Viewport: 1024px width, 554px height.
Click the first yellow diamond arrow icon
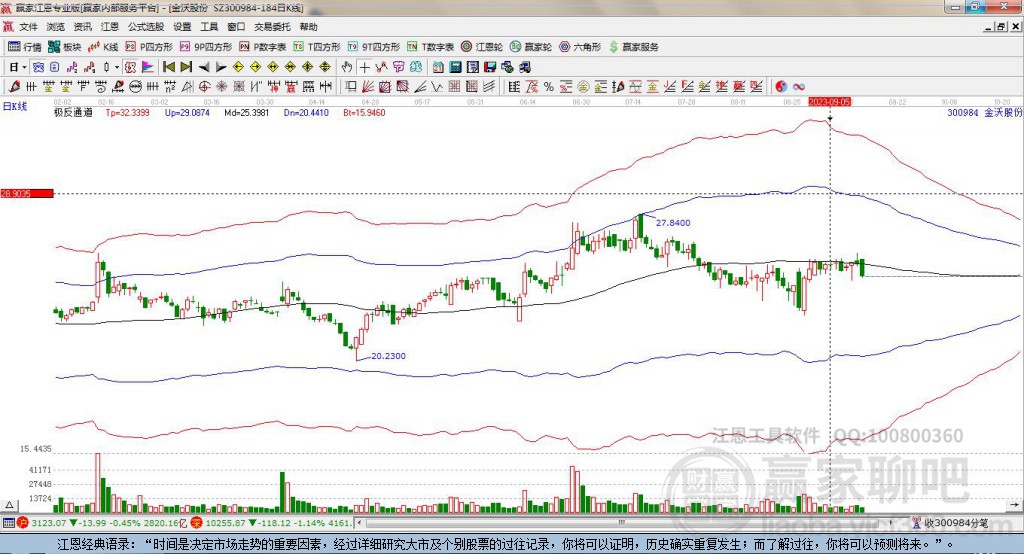click(x=238, y=67)
